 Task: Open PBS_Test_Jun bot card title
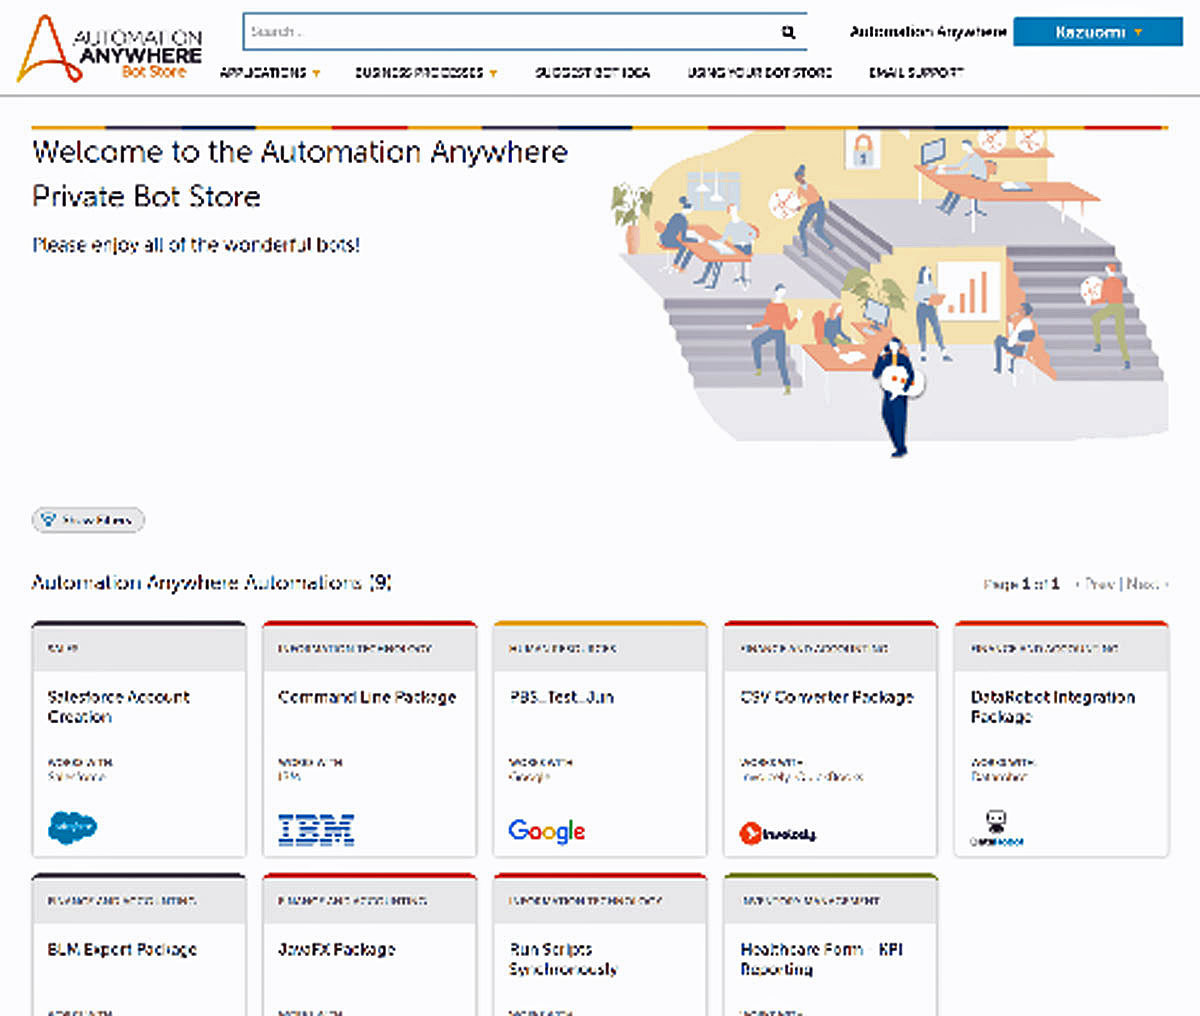pyautogui.click(x=561, y=697)
